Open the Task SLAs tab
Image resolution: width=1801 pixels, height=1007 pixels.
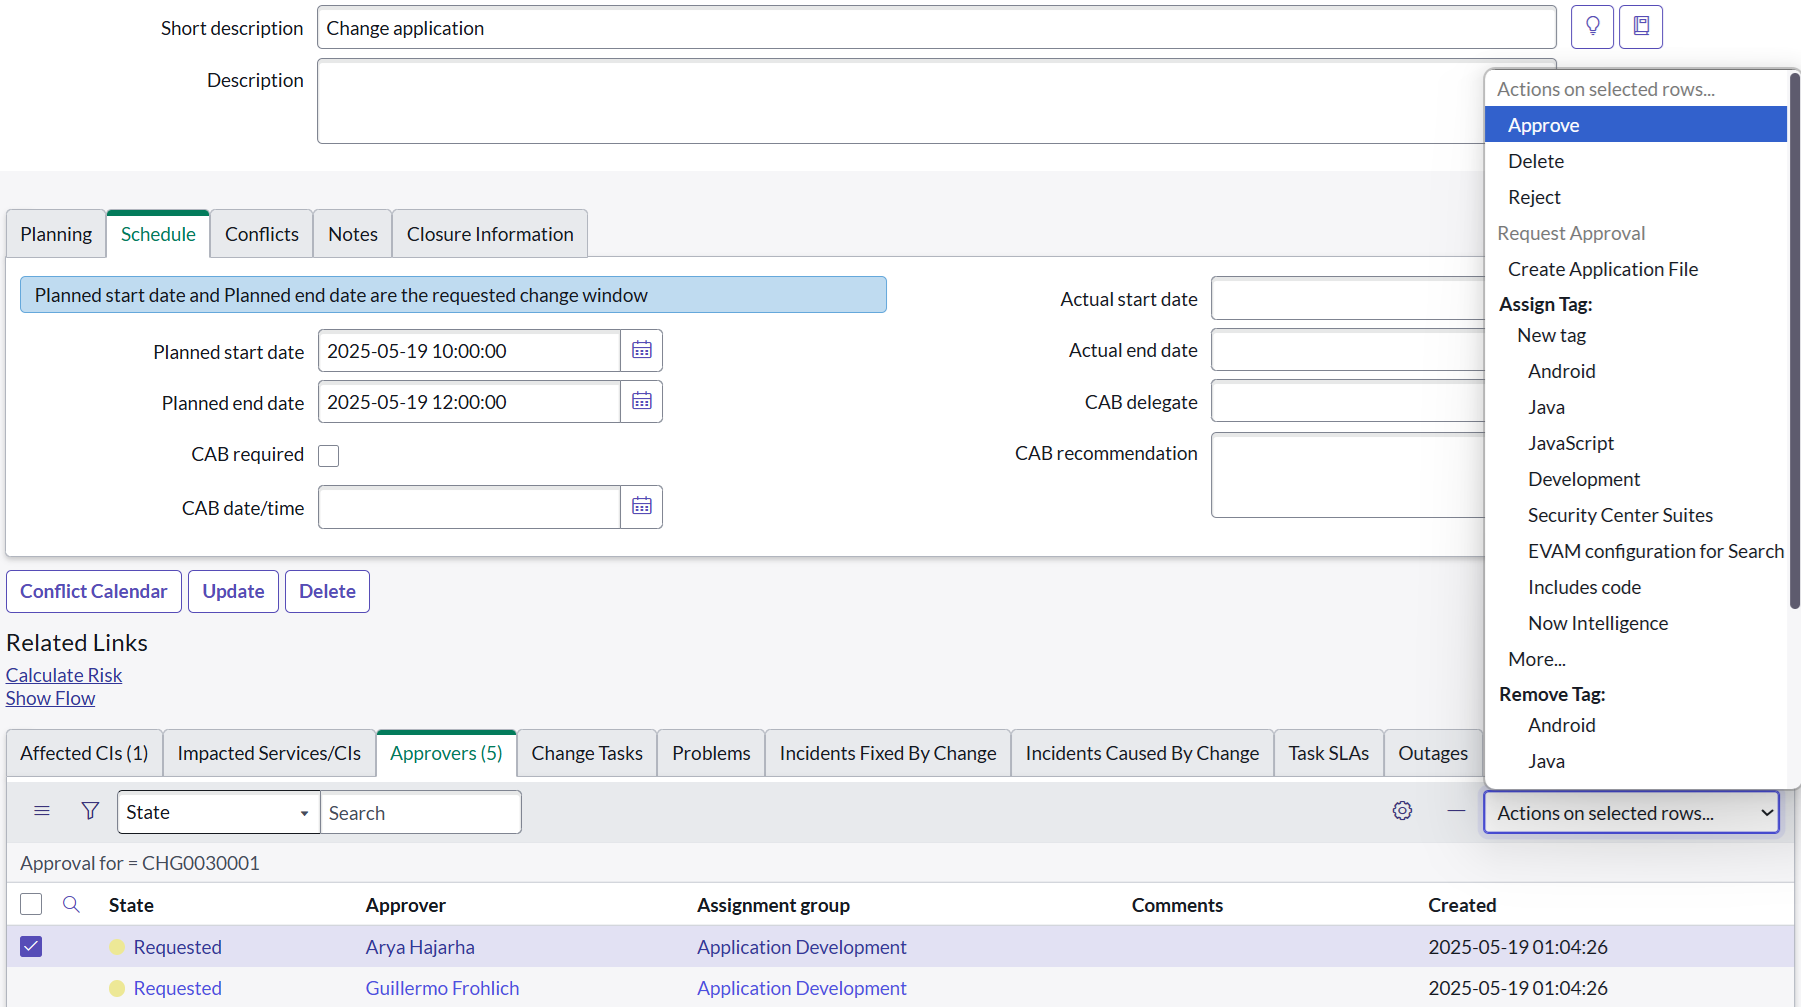[1329, 753]
